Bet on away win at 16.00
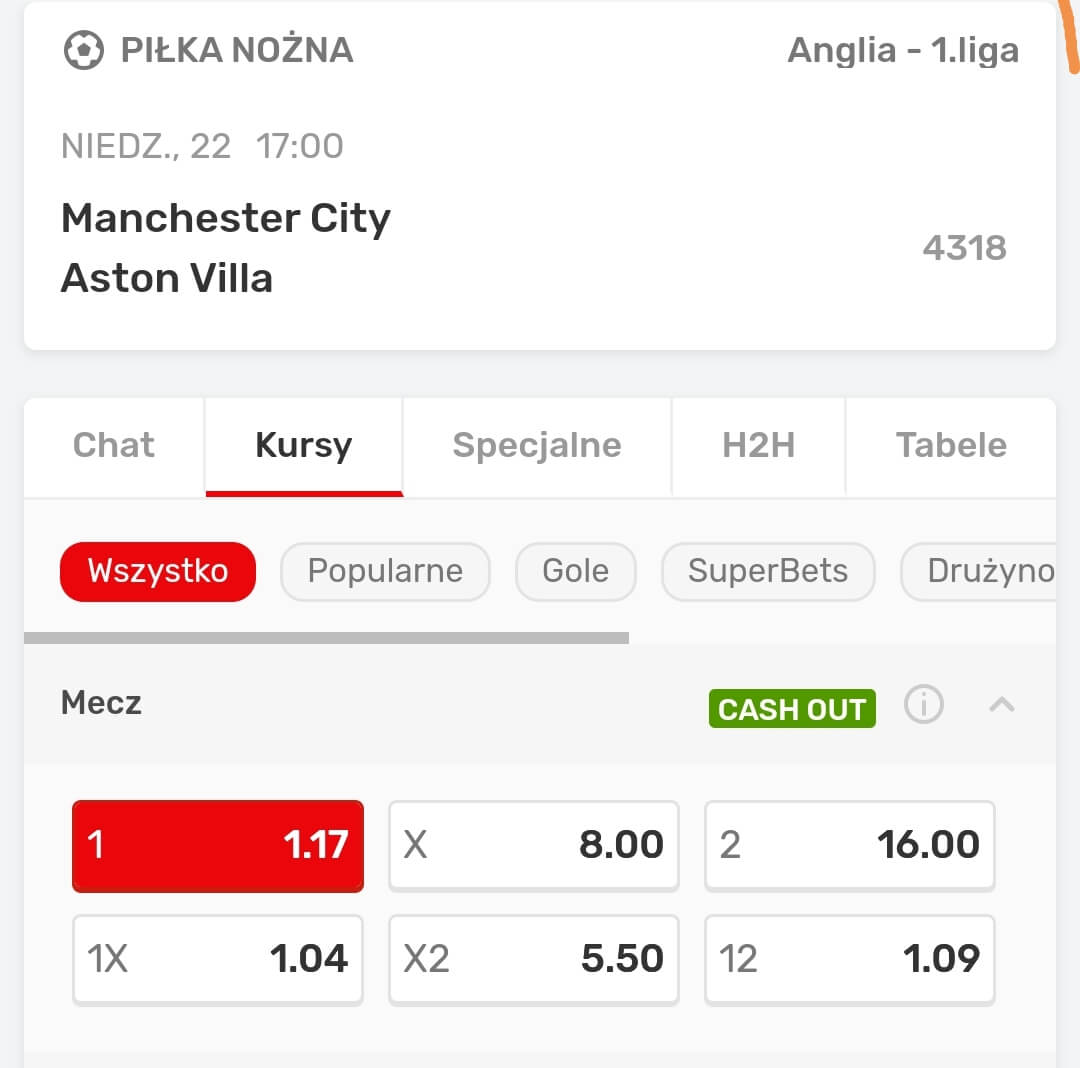This screenshot has width=1080, height=1068. (850, 845)
